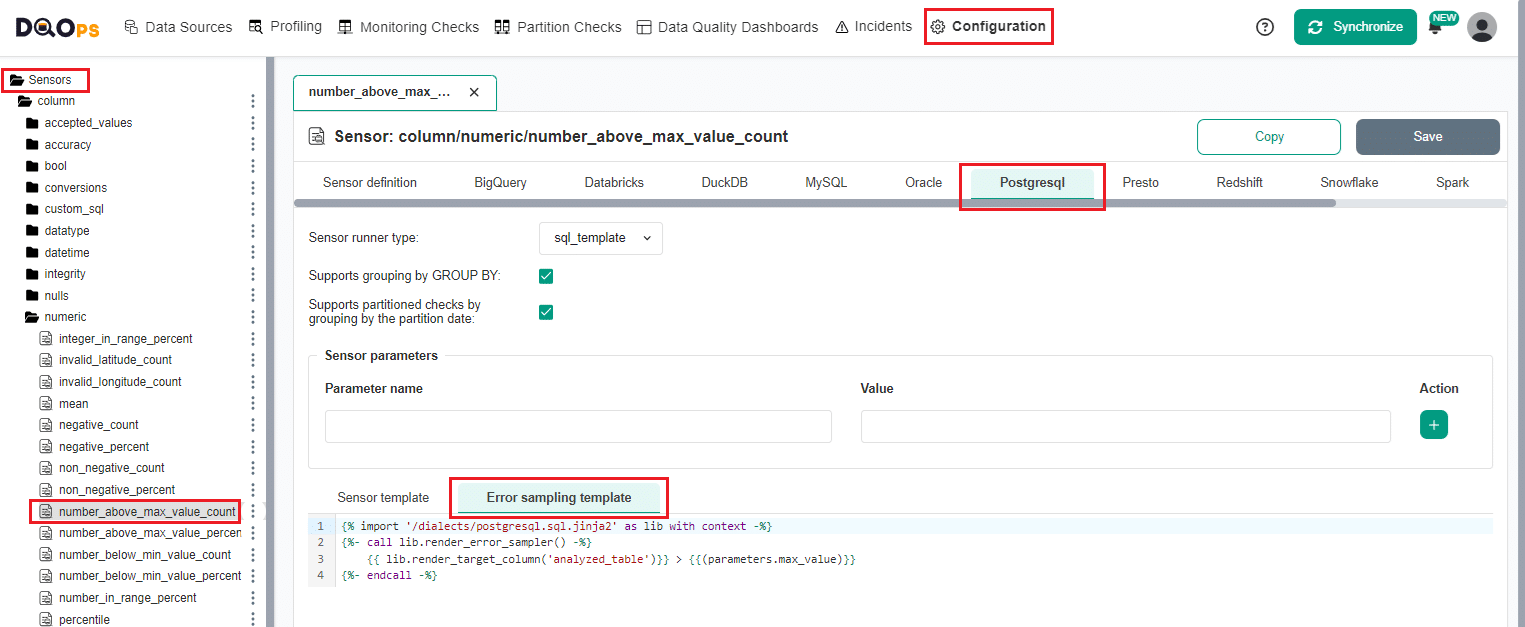The height and width of the screenshot is (627, 1525).
Task: Switch to the DuckDB tab
Action: [x=724, y=183]
